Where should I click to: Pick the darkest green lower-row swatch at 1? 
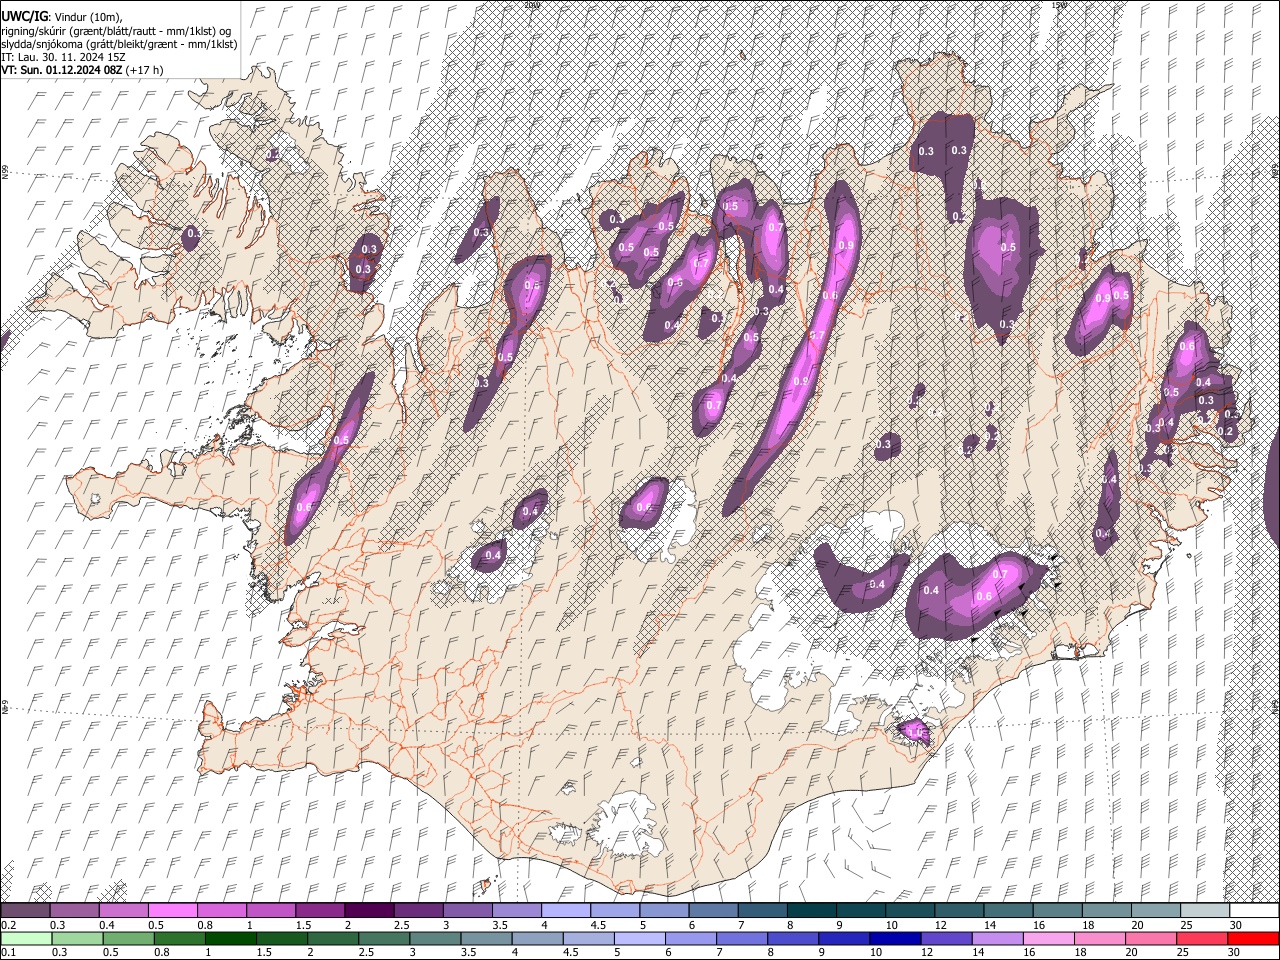pyautogui.click(x=231, y=939)
